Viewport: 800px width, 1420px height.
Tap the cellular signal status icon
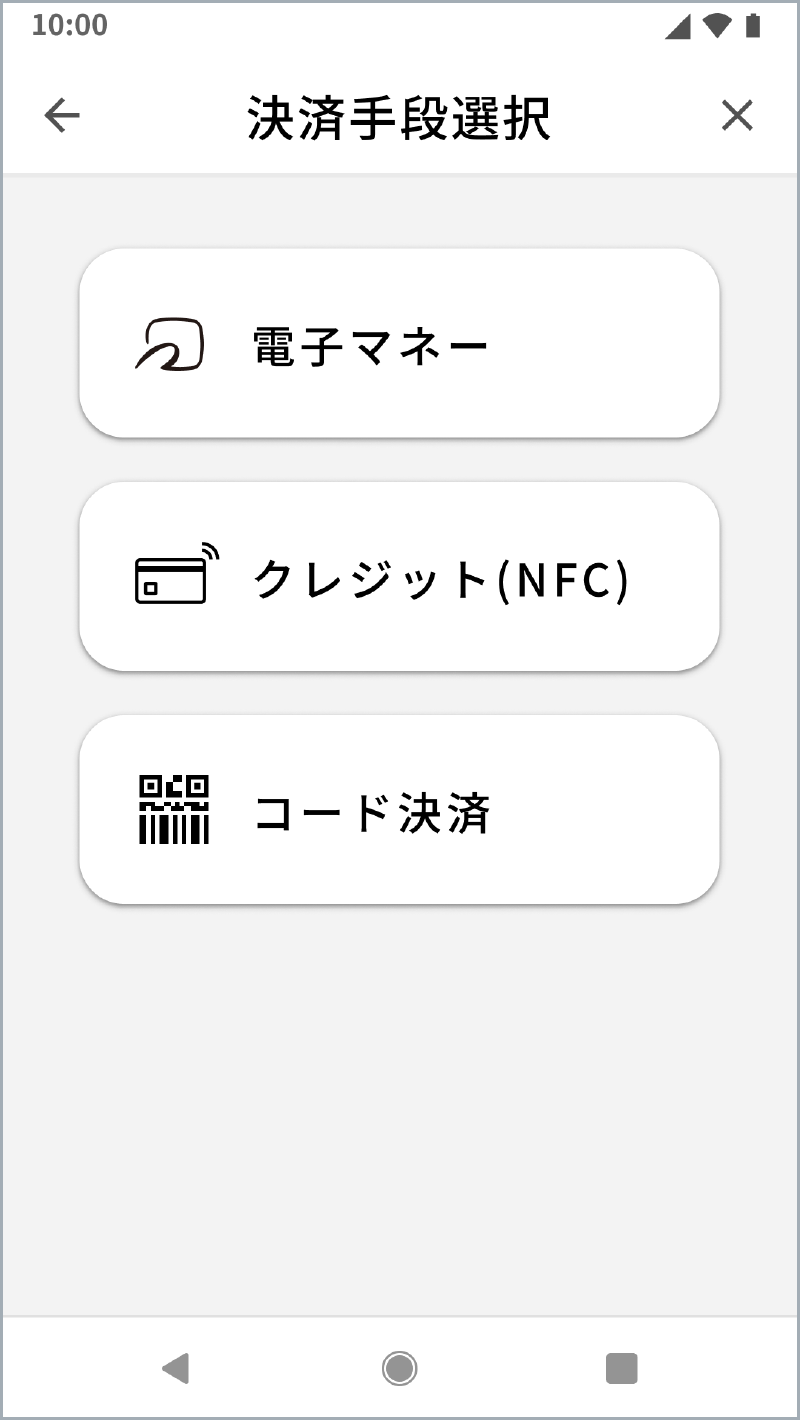pos(678,27)
